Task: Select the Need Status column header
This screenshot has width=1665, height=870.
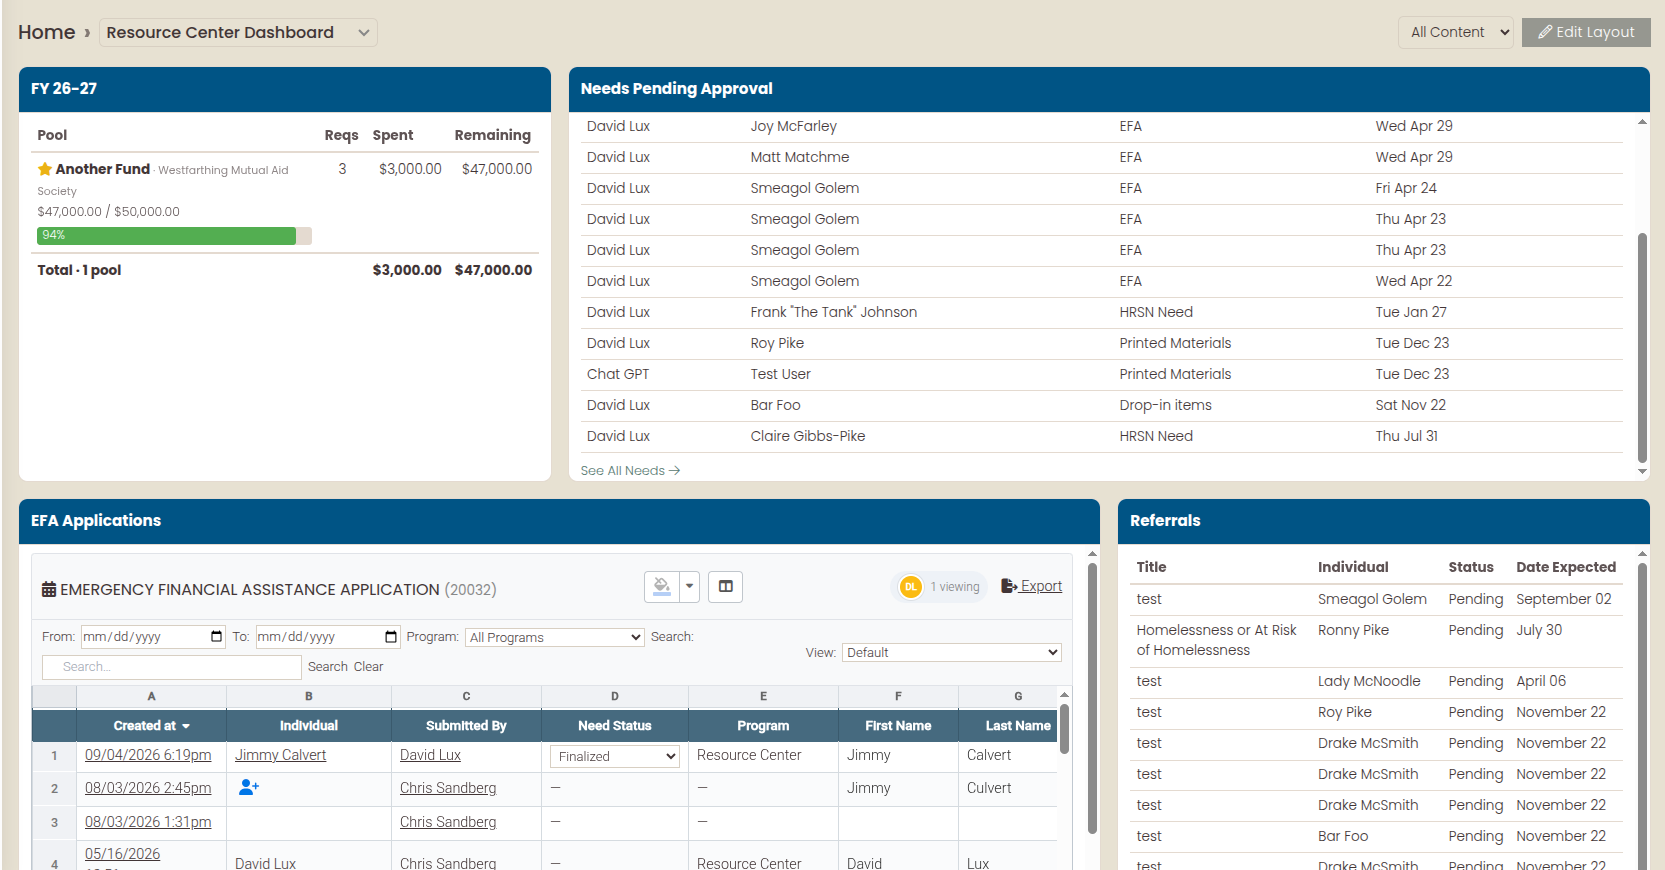Action: tap(615, 726)
